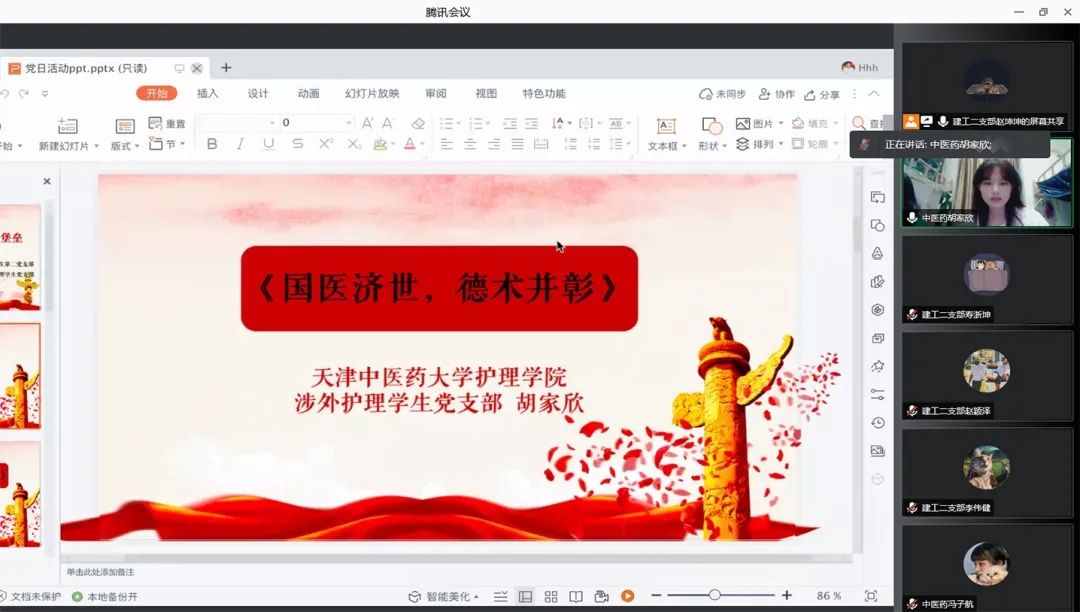Screen dimensions: 1080x612
Task: Click the zoom out minus button
Action: tap(656, 595)
